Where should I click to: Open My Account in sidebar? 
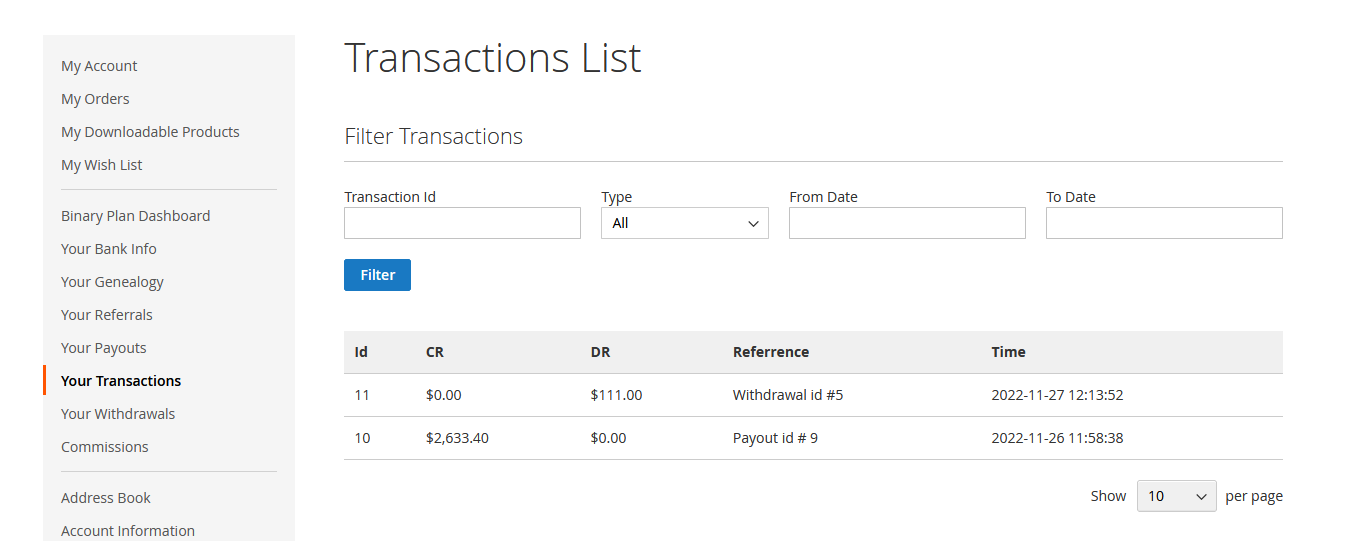click(x=99, y=66)
